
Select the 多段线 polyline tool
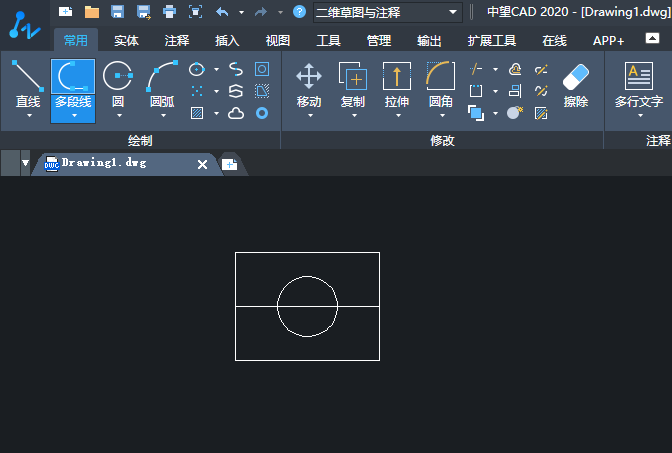[73, 91]
